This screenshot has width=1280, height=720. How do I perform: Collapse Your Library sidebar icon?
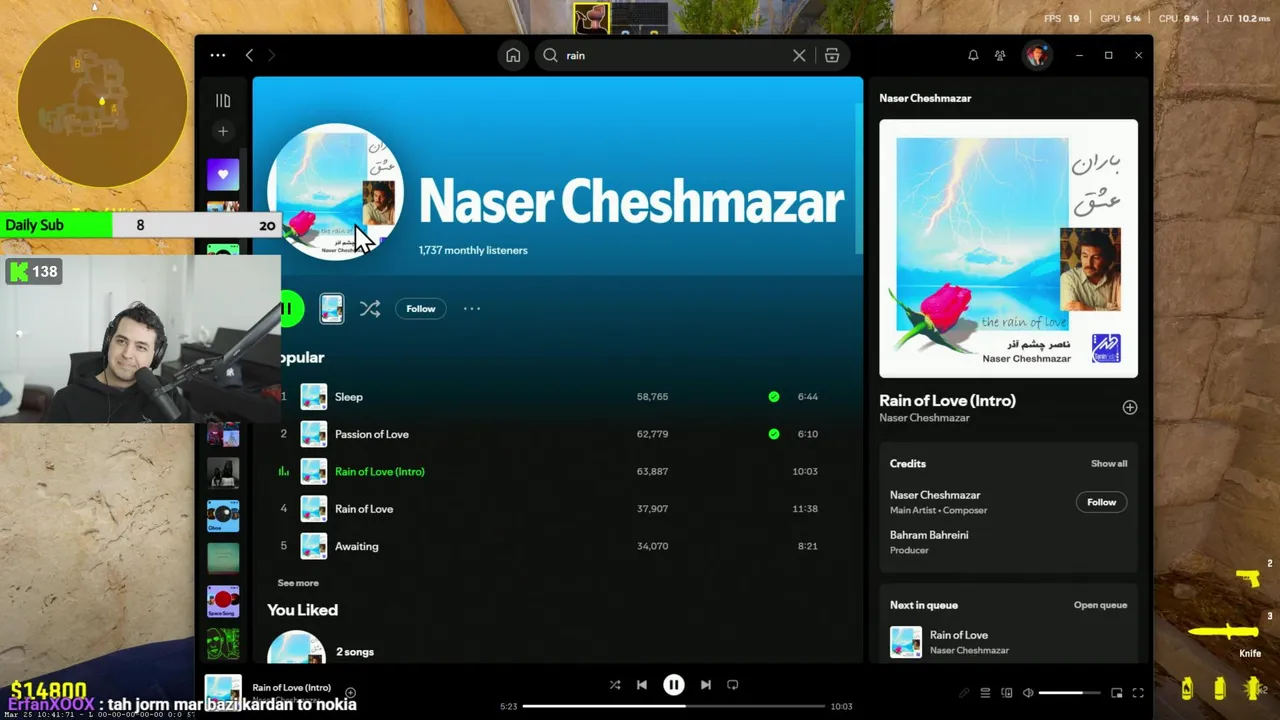223,101
